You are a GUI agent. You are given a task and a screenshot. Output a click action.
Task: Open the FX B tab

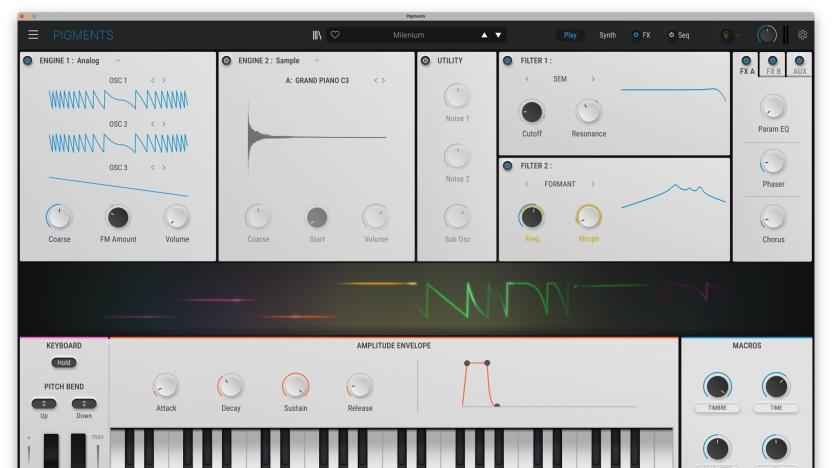pos(772,66)
